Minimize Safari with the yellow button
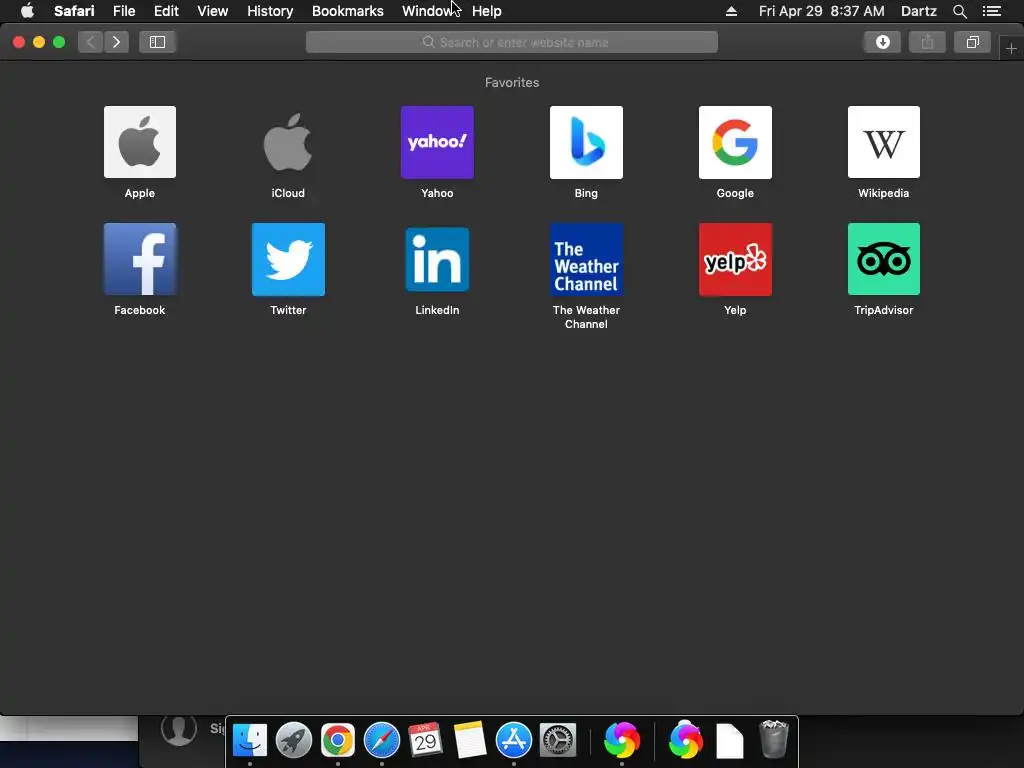The height and width of the screenshot is (768, 1024). tap(39, 42)
